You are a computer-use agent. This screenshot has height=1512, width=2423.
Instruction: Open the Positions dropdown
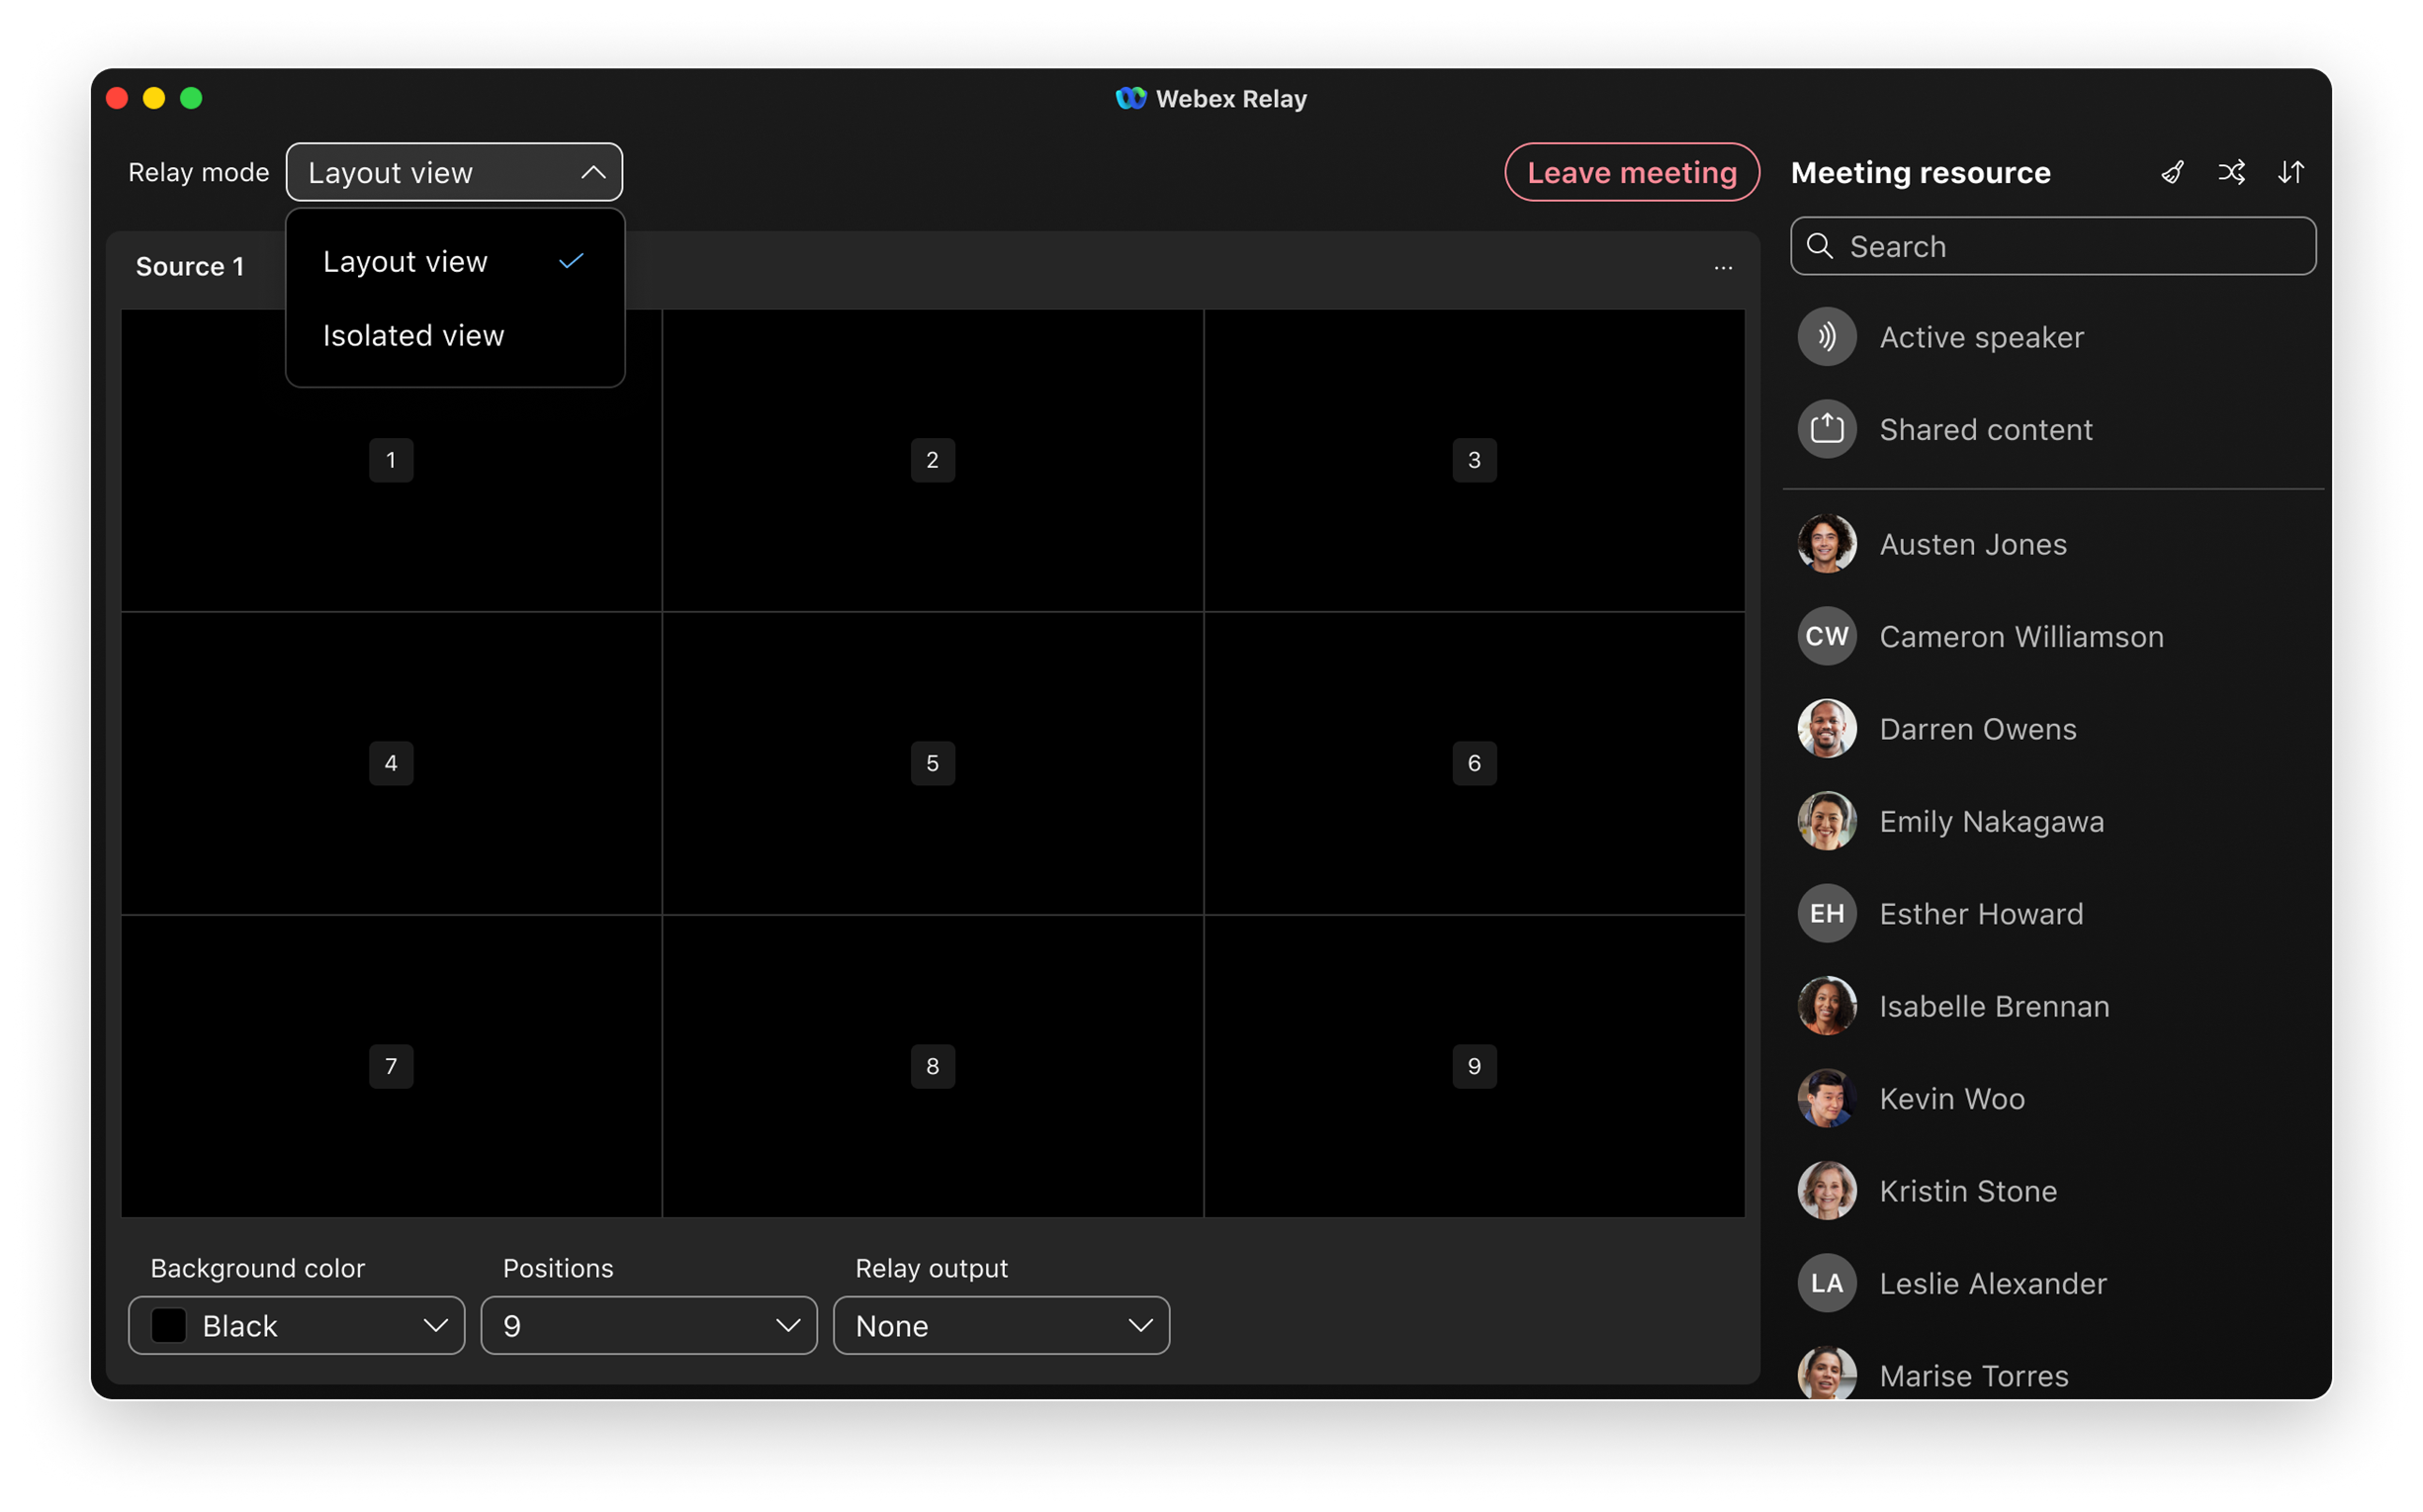[x=648, y=1325]
